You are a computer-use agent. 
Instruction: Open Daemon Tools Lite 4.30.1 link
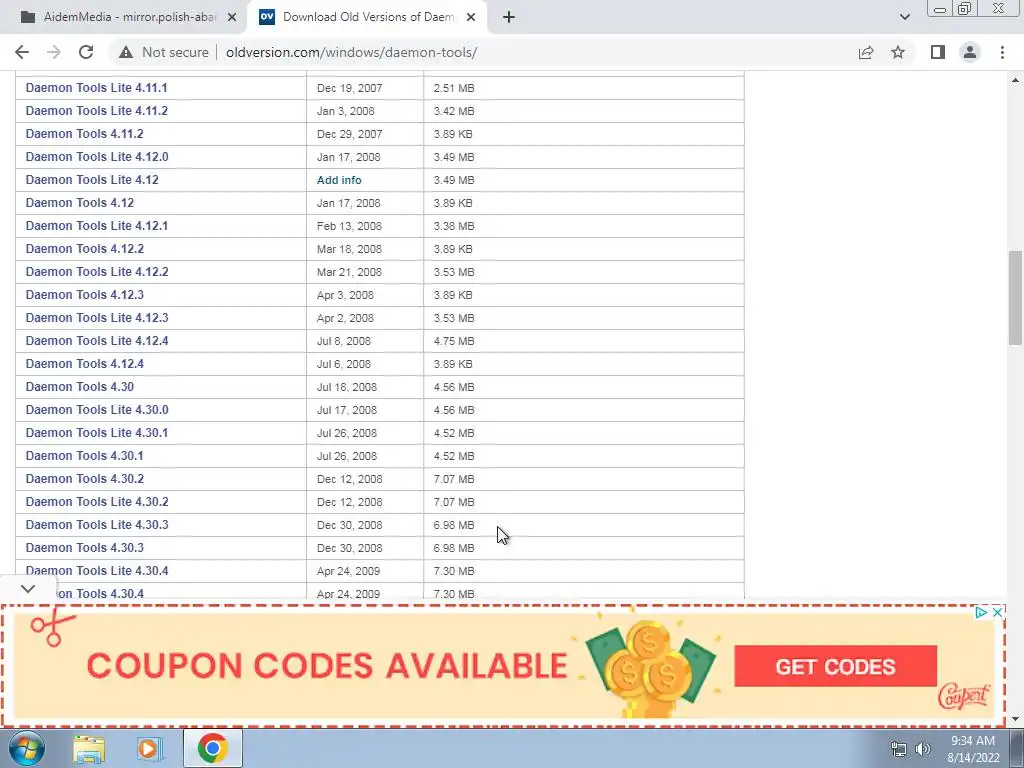pyautogui.click(x=97, y=432)
